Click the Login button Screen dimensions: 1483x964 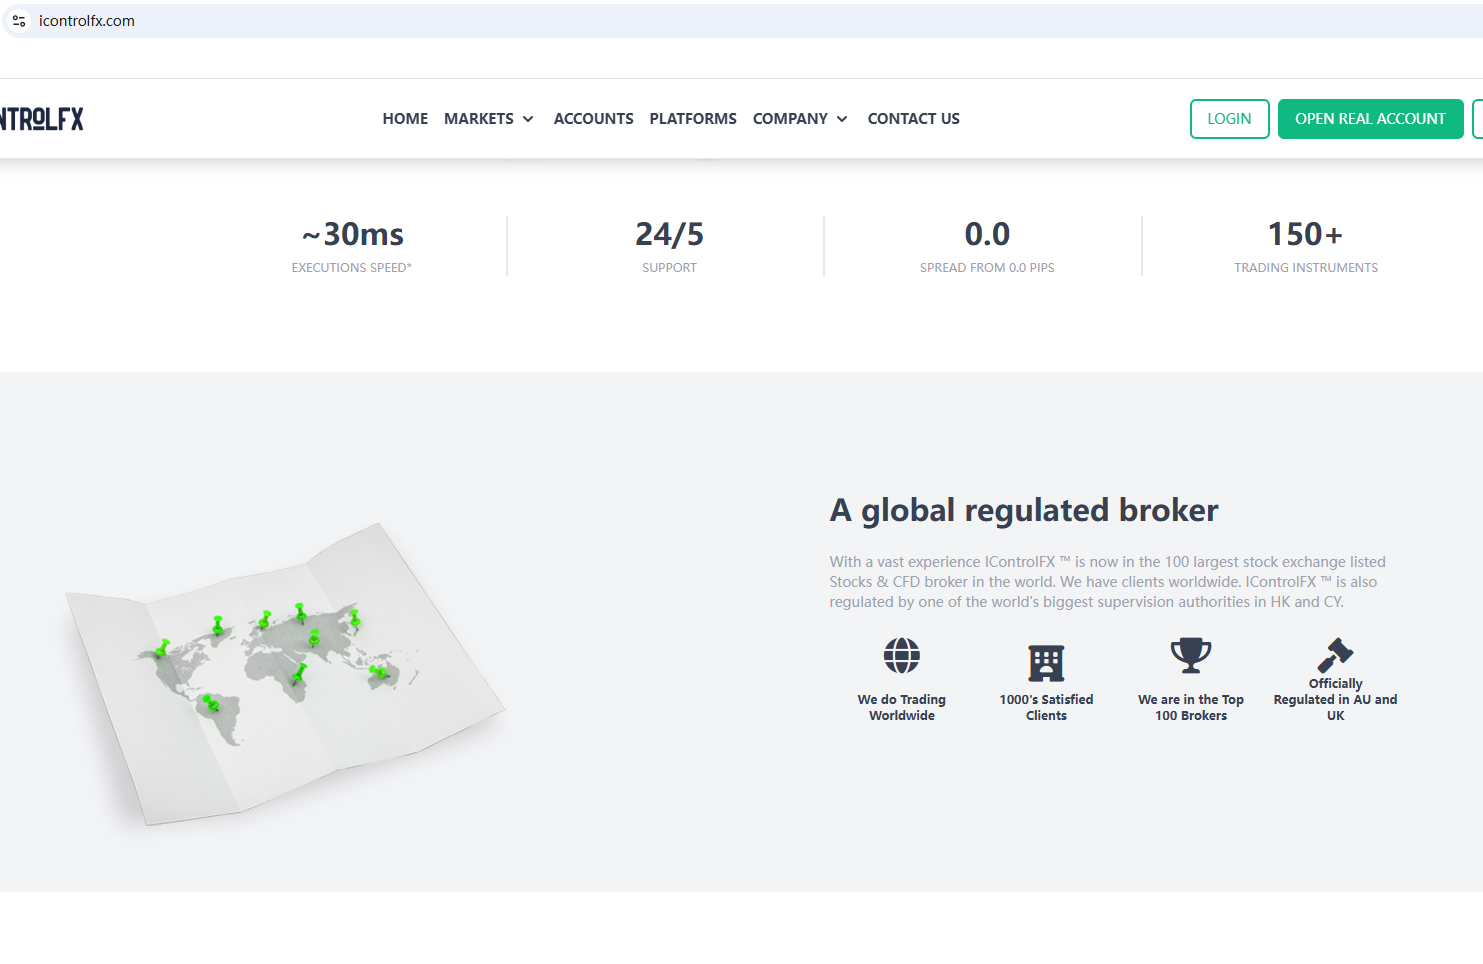pyautogui.click(x=1230, y=119)
